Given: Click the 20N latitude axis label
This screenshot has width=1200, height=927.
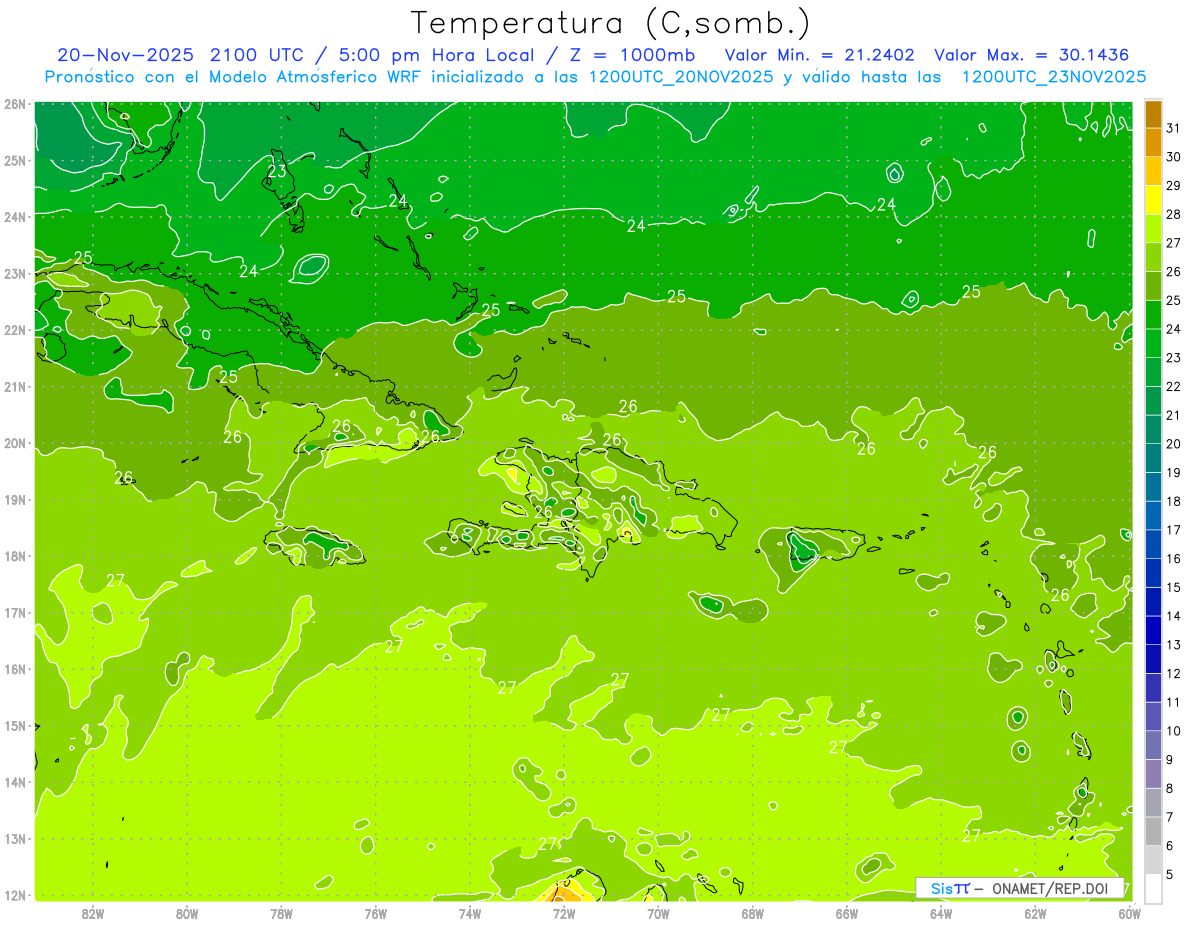Looking at the screenshot, I should (15, 443).
